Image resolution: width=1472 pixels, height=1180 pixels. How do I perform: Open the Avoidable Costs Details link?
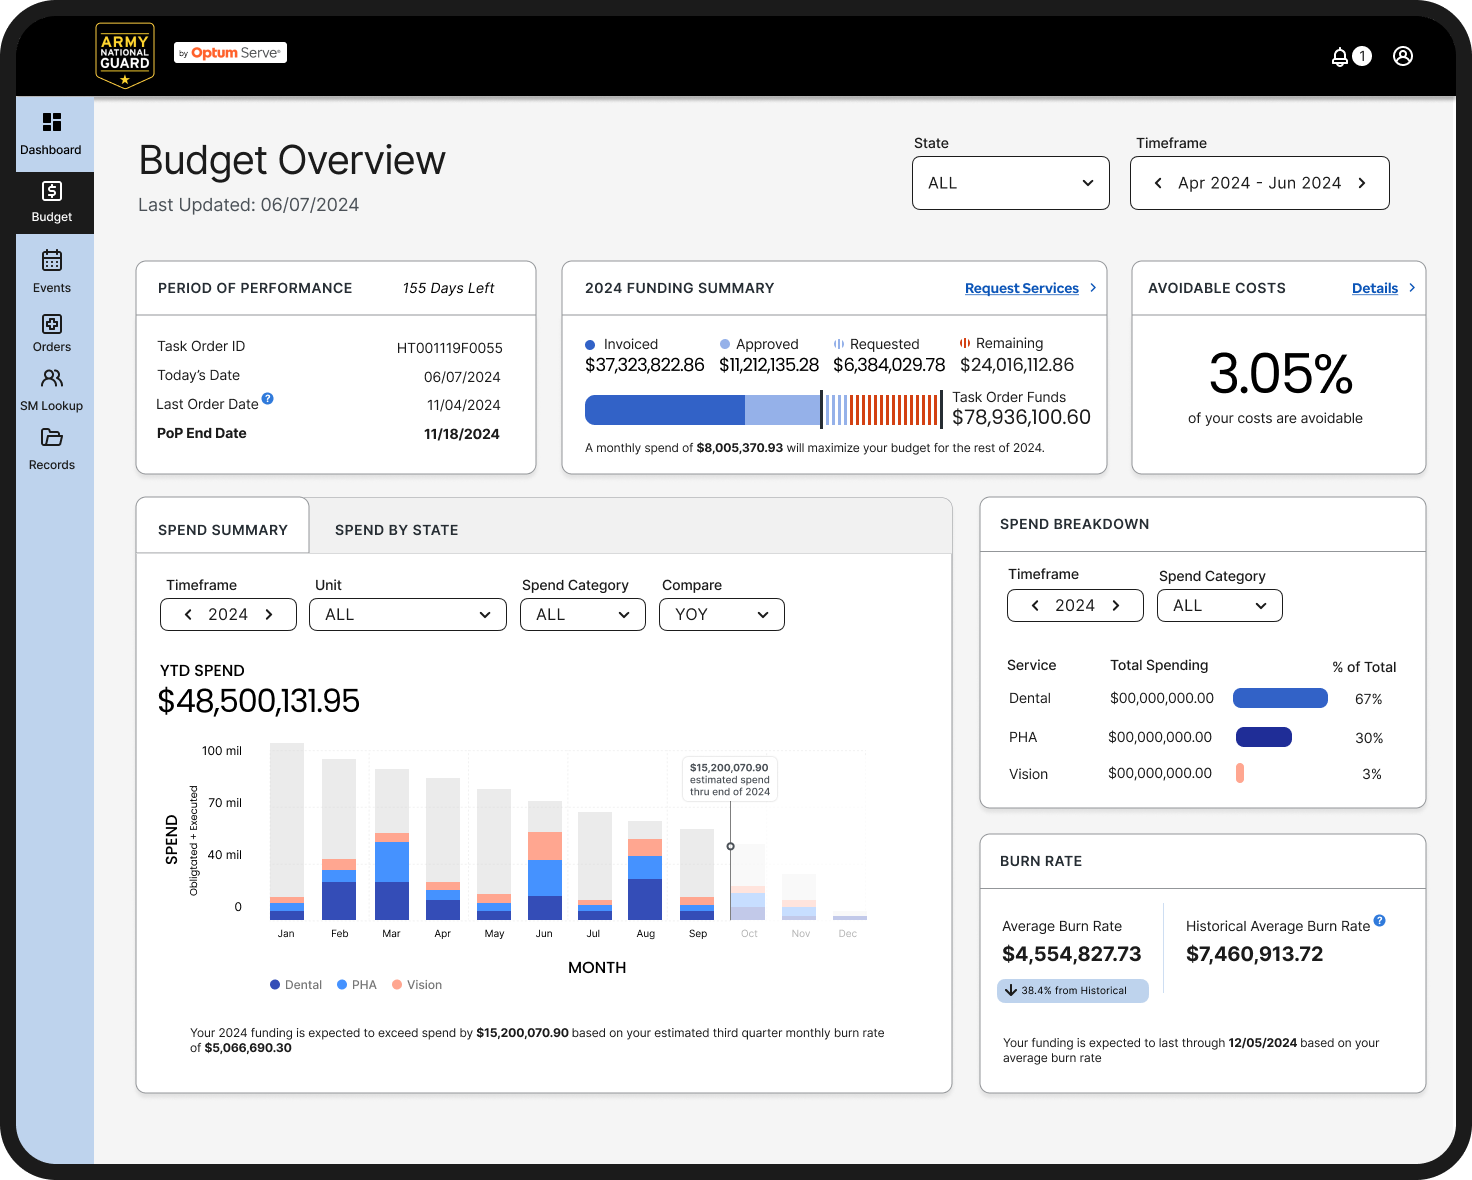point(1375,288)
